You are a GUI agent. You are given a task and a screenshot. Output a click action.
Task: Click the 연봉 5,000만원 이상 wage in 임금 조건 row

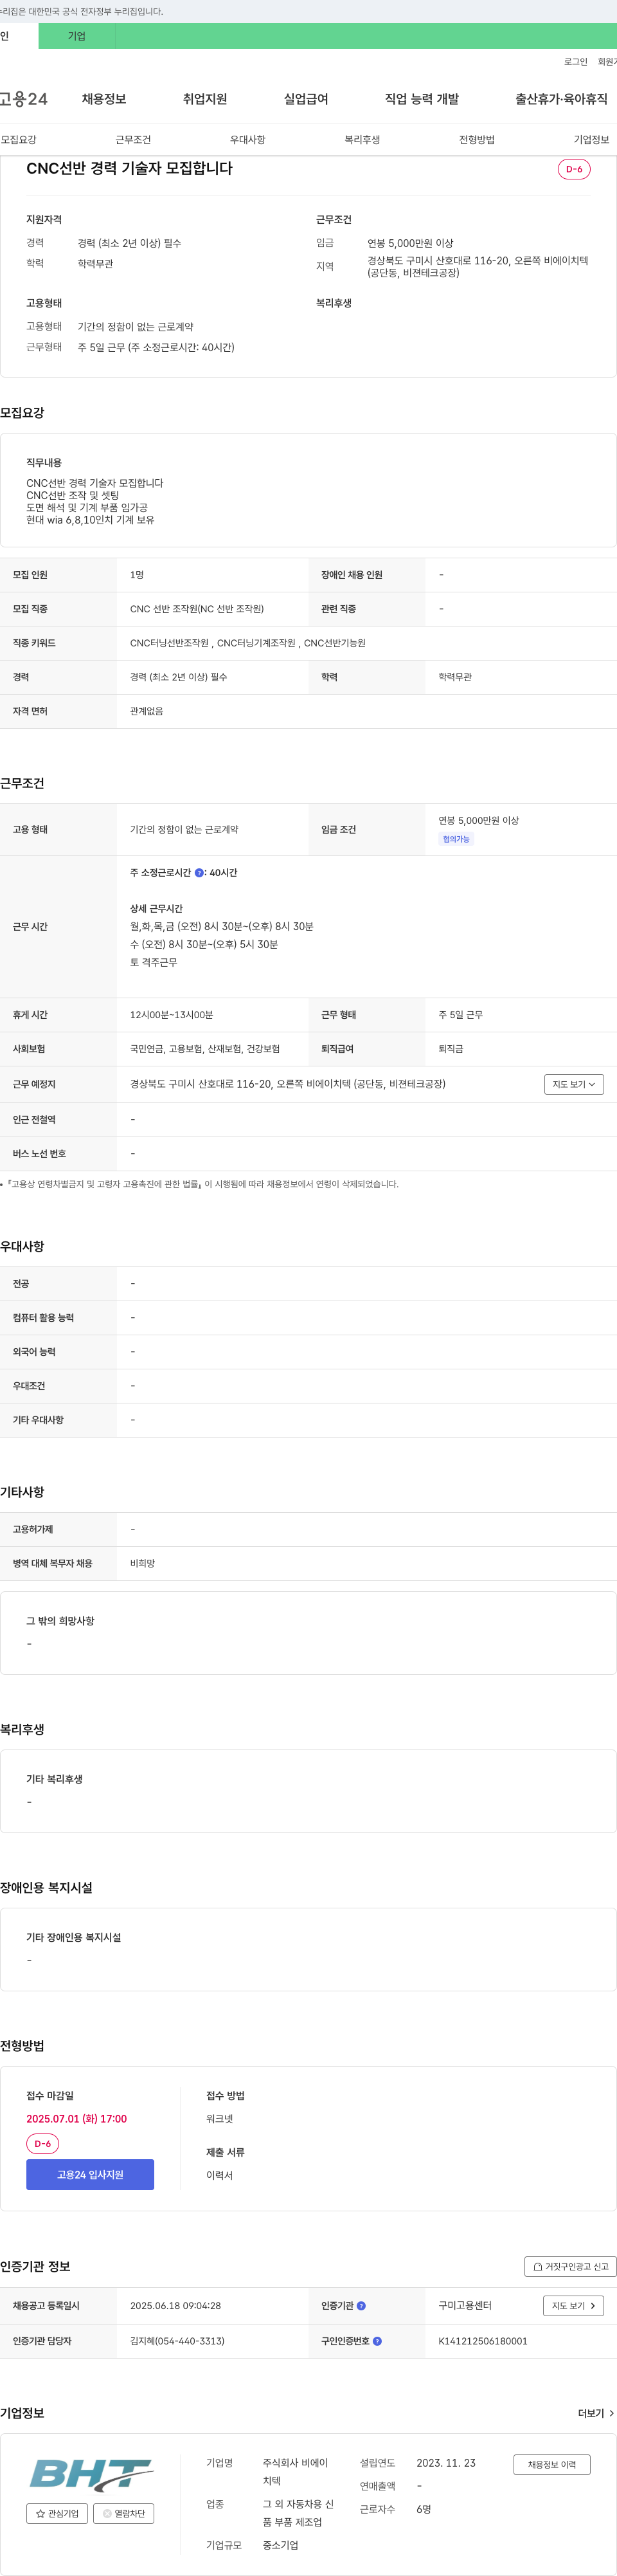tap(478, 821)
